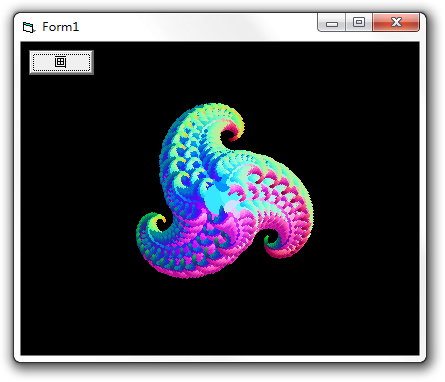Click the Form1 title text
Viewport: 445px width, 382px height.
[x=61, y=27]
